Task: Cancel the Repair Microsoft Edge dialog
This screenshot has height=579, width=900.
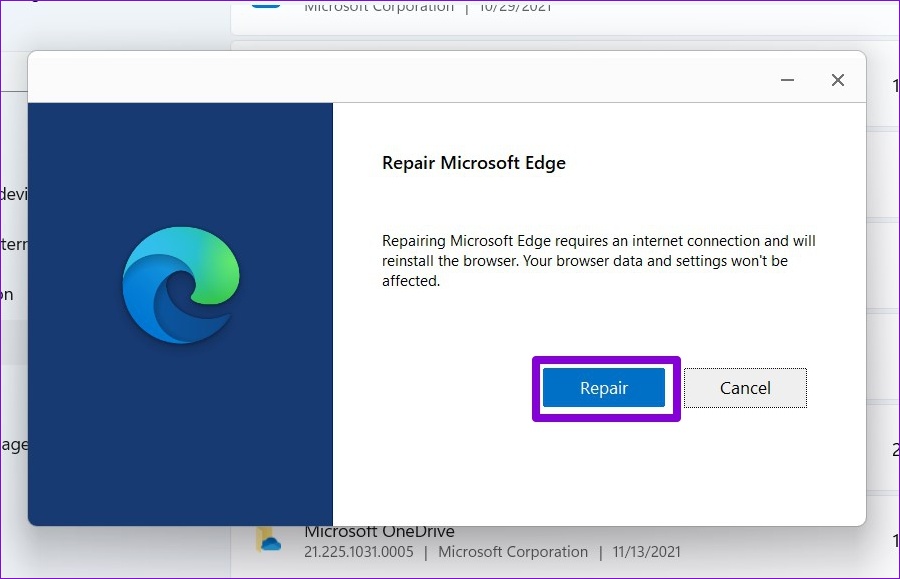Action: point(745,388)
